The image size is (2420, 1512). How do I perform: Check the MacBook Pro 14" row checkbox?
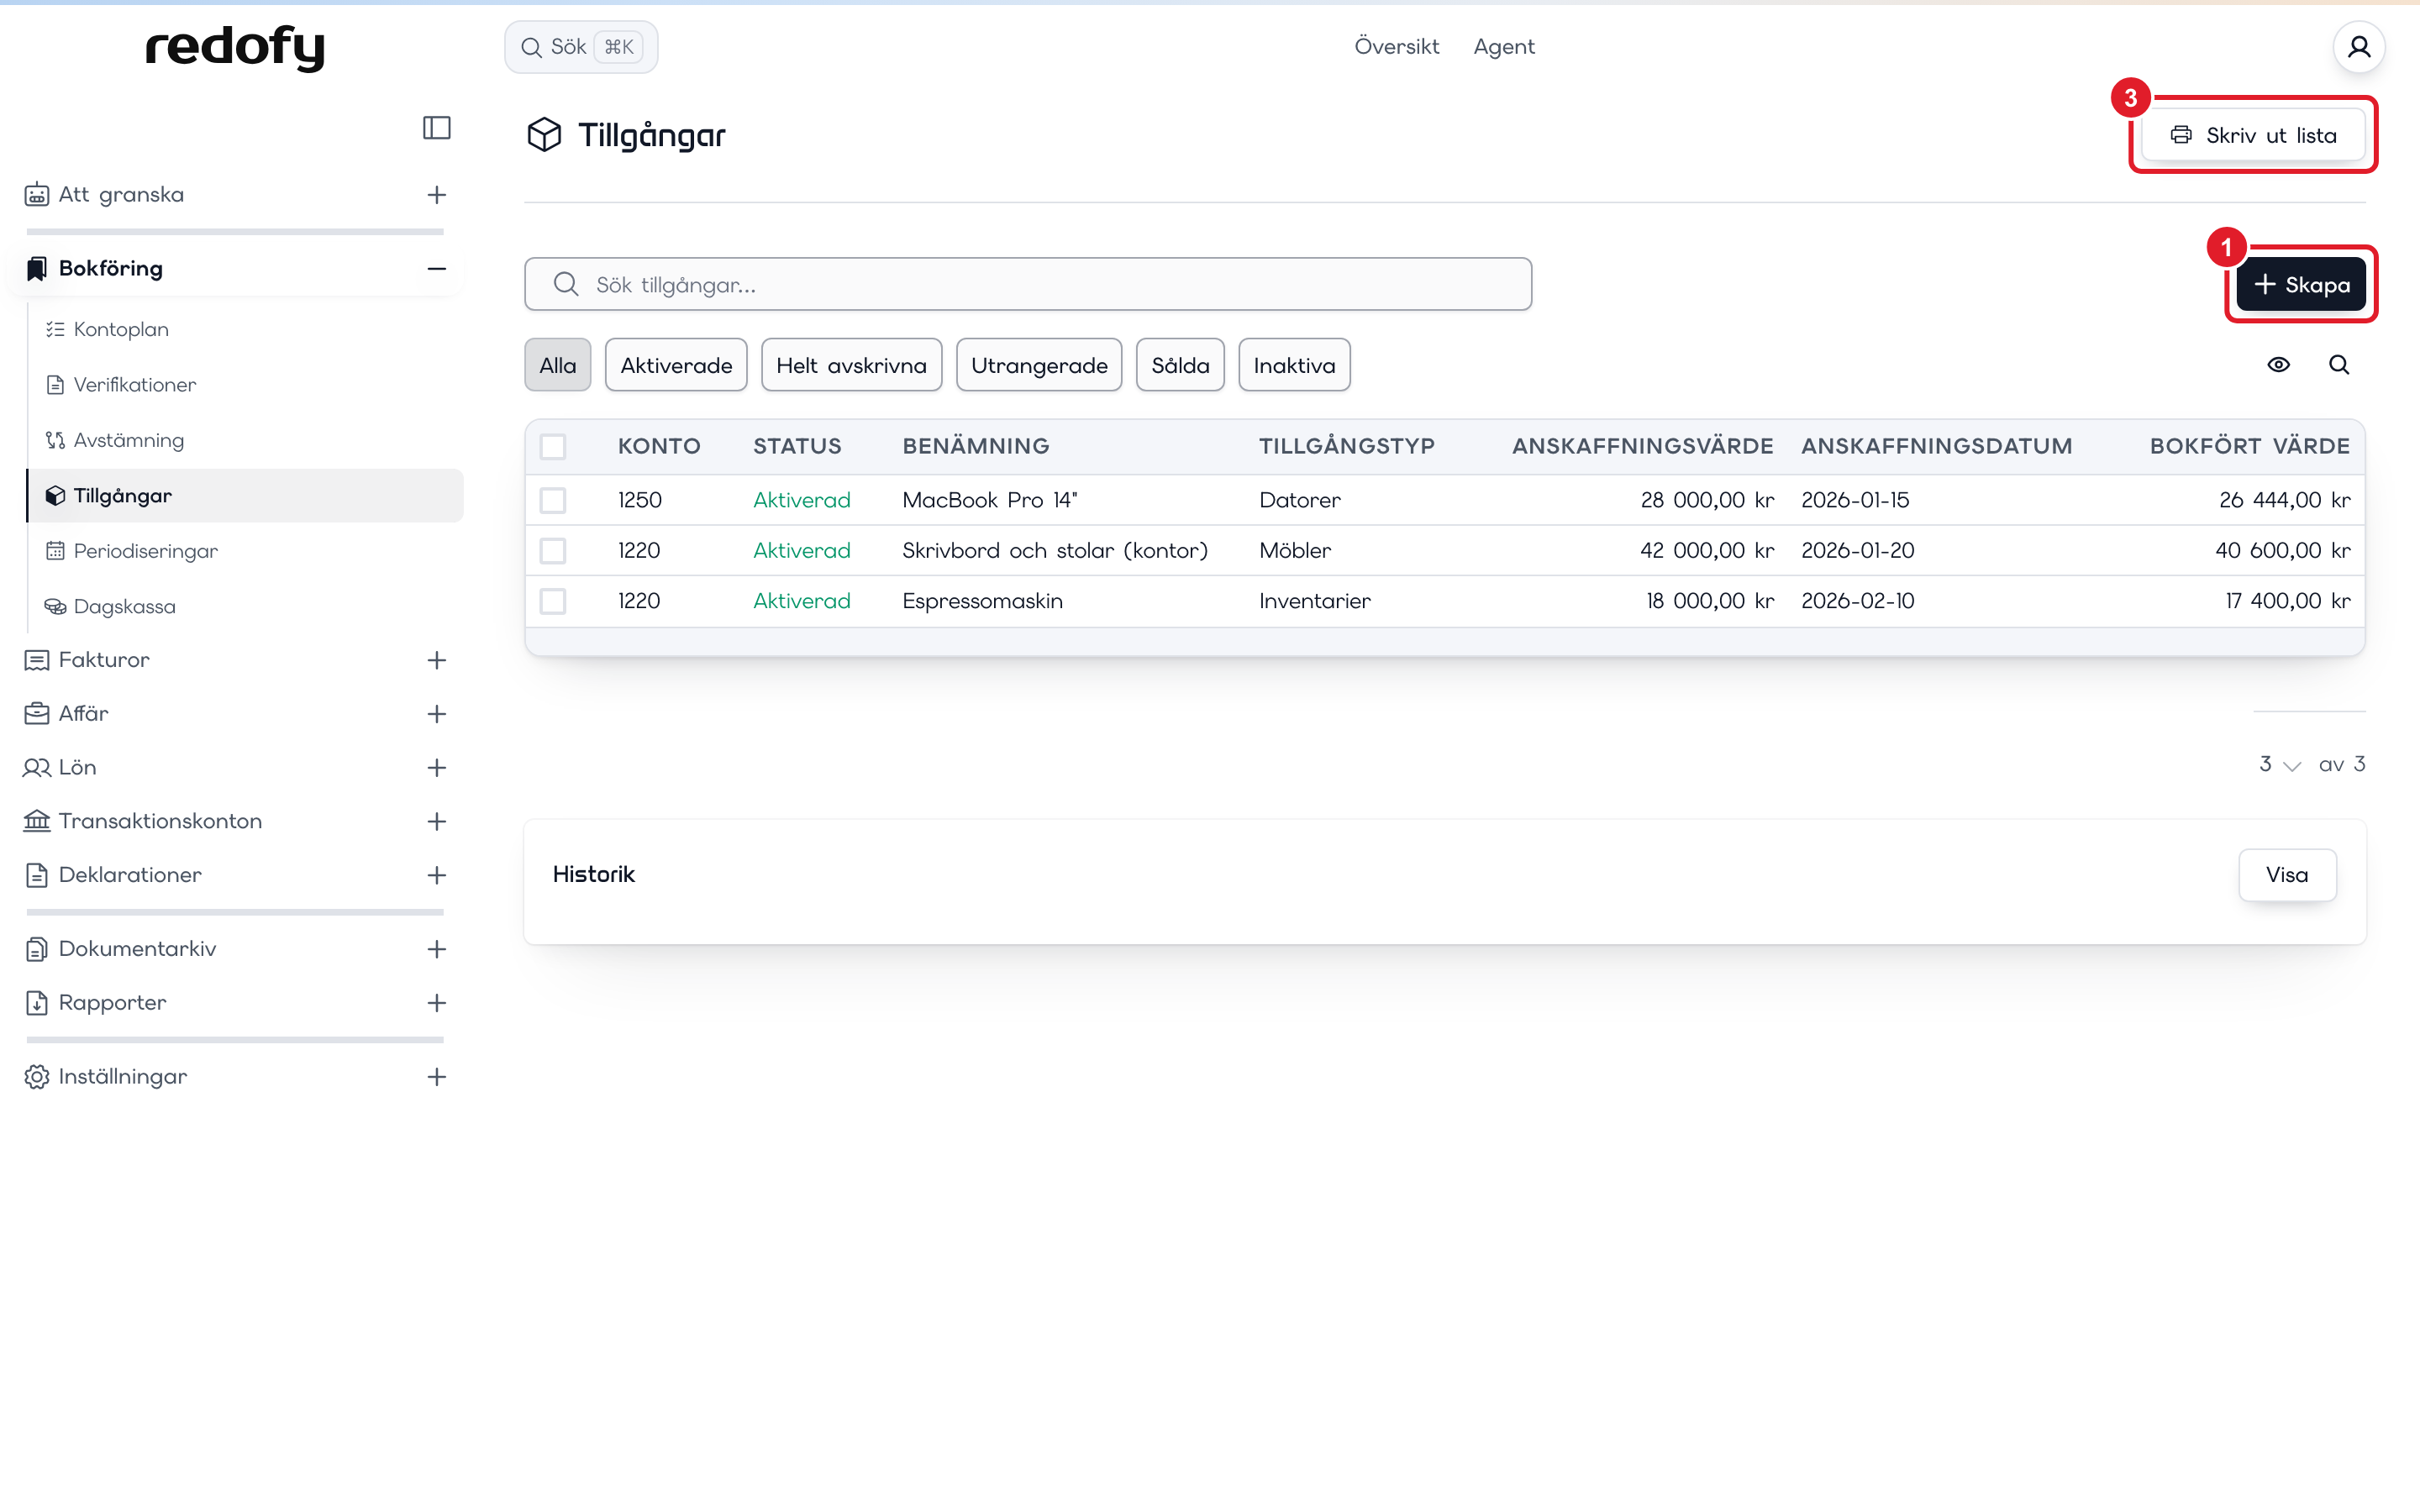click(x=553, y=500)
